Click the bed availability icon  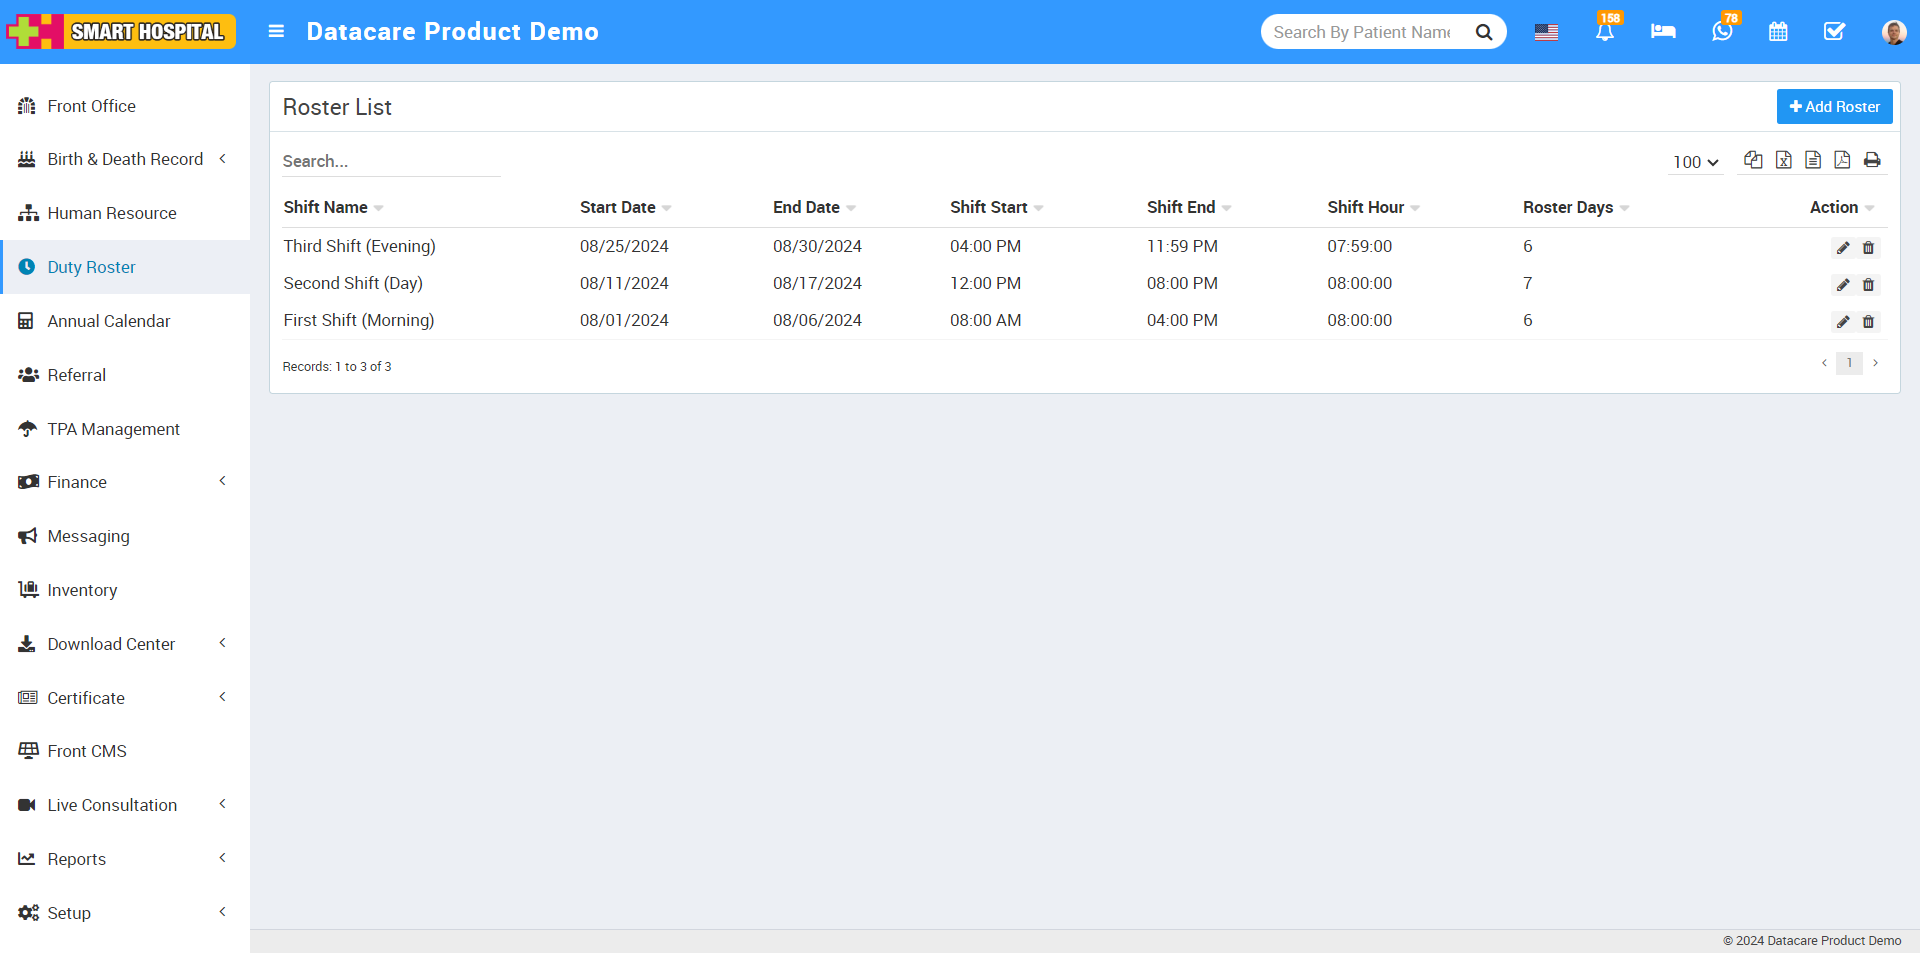coord(1663,32)
